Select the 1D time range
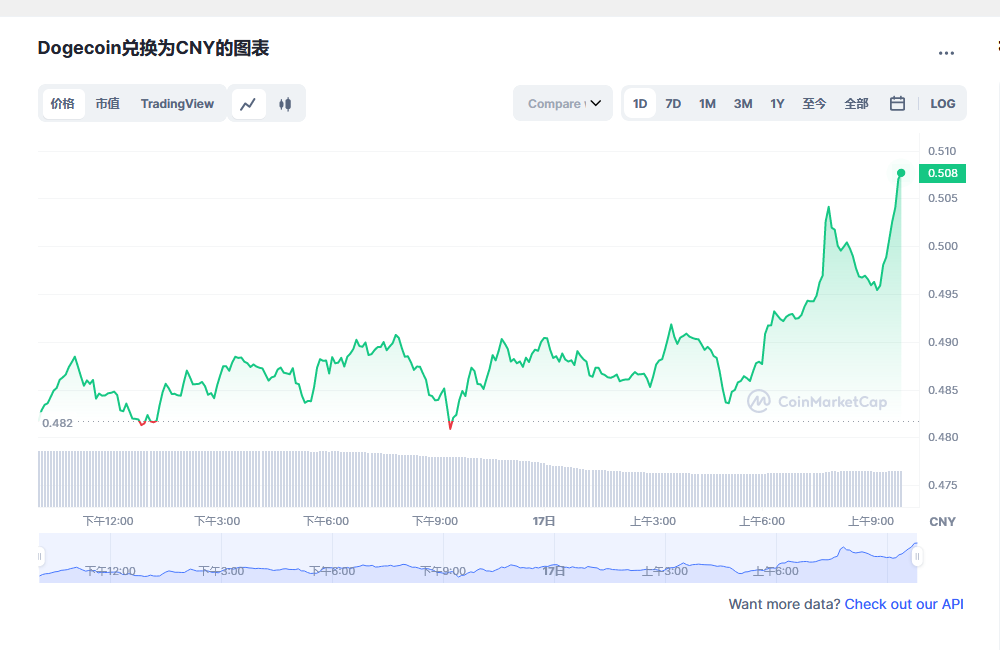 640,104
